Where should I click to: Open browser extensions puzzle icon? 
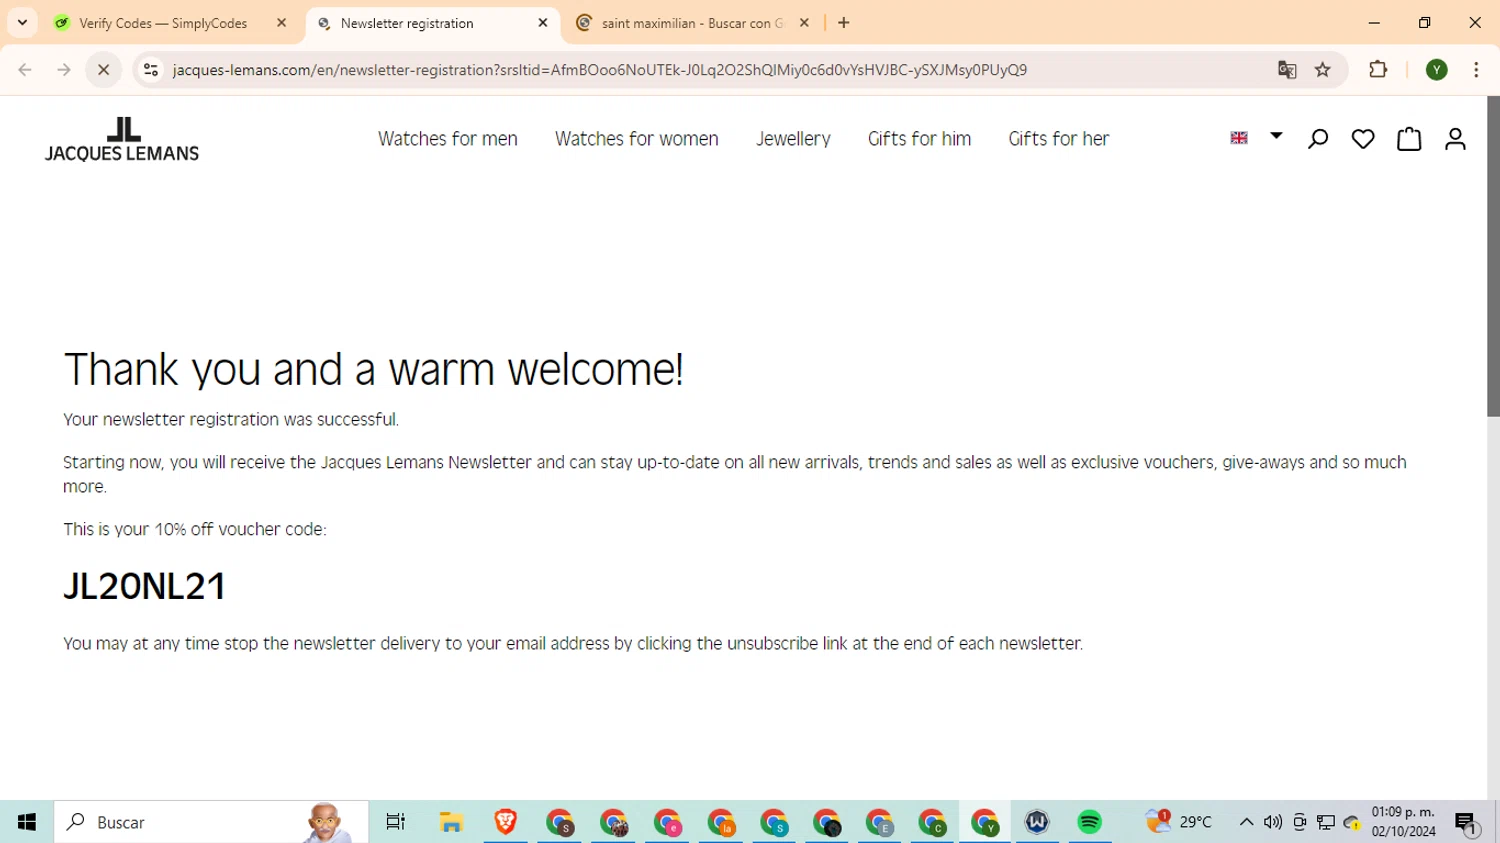pos(1378,70)
